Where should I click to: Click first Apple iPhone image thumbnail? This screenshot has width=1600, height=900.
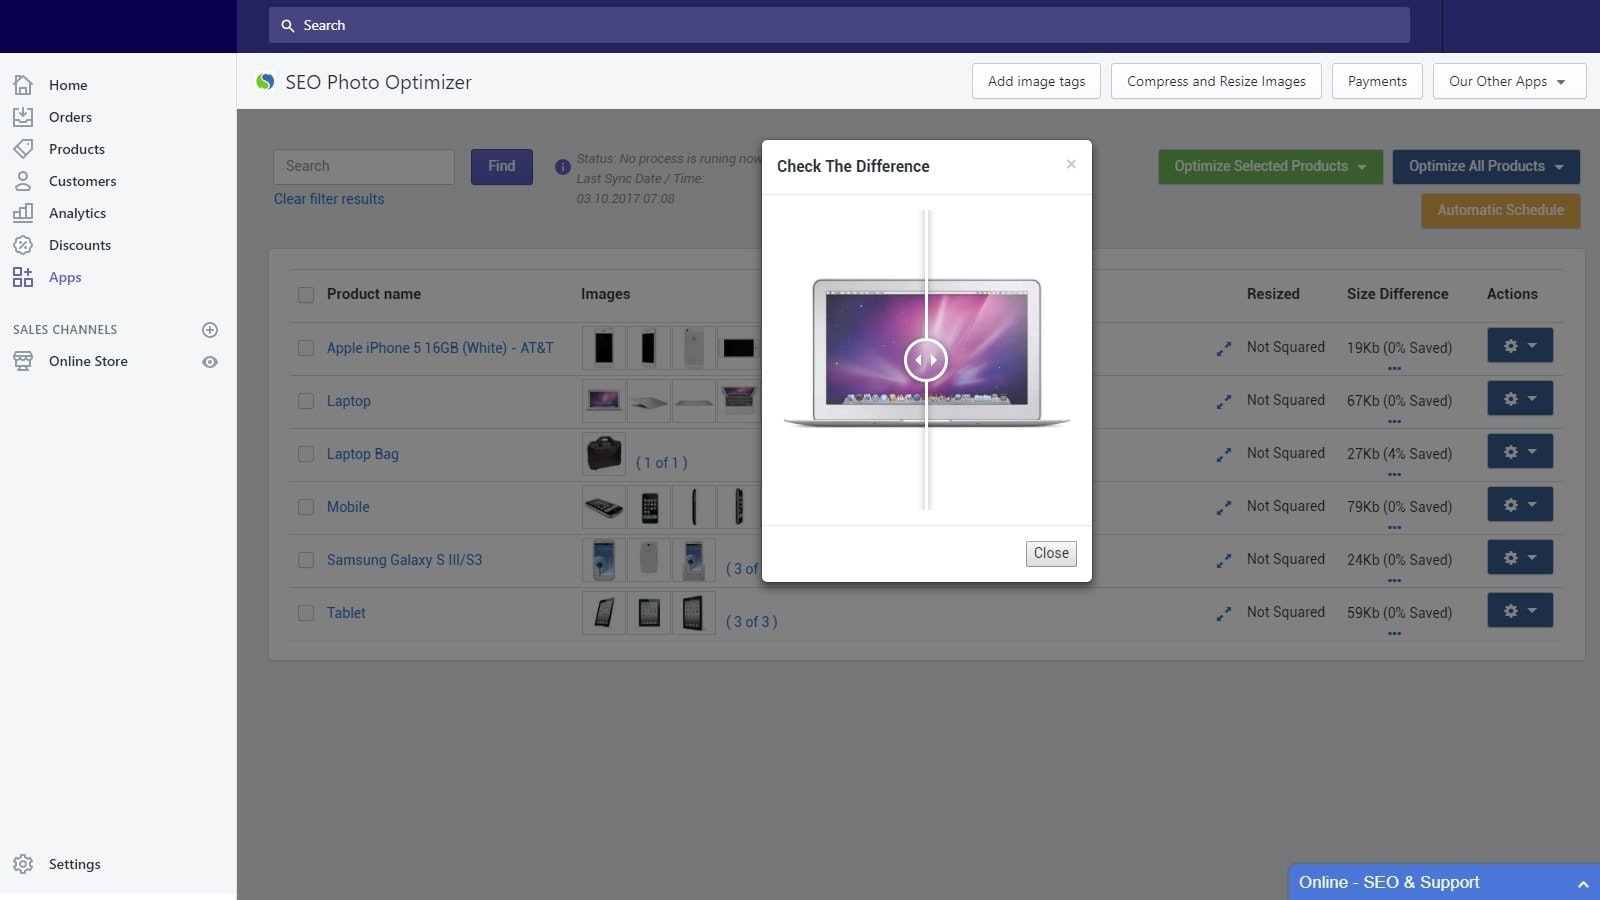604,348
